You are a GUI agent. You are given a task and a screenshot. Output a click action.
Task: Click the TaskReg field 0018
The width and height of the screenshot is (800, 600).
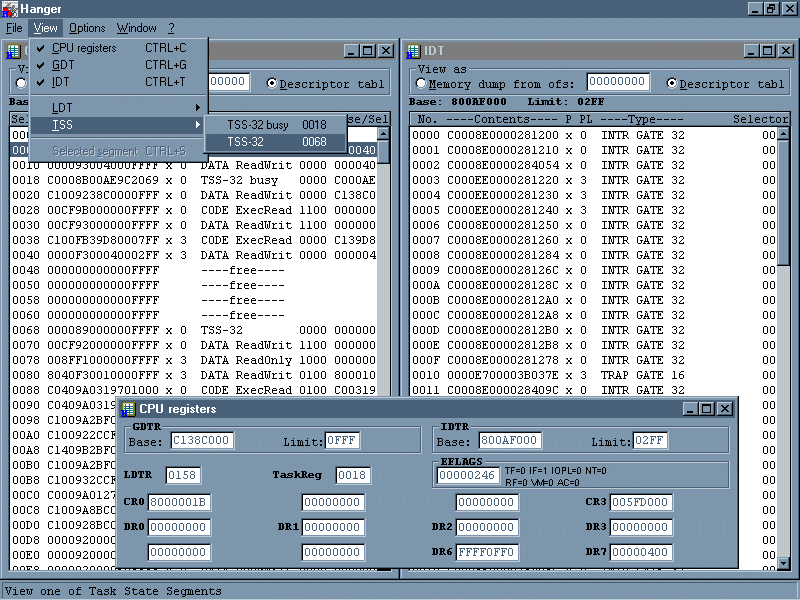(x=353, y=475)
